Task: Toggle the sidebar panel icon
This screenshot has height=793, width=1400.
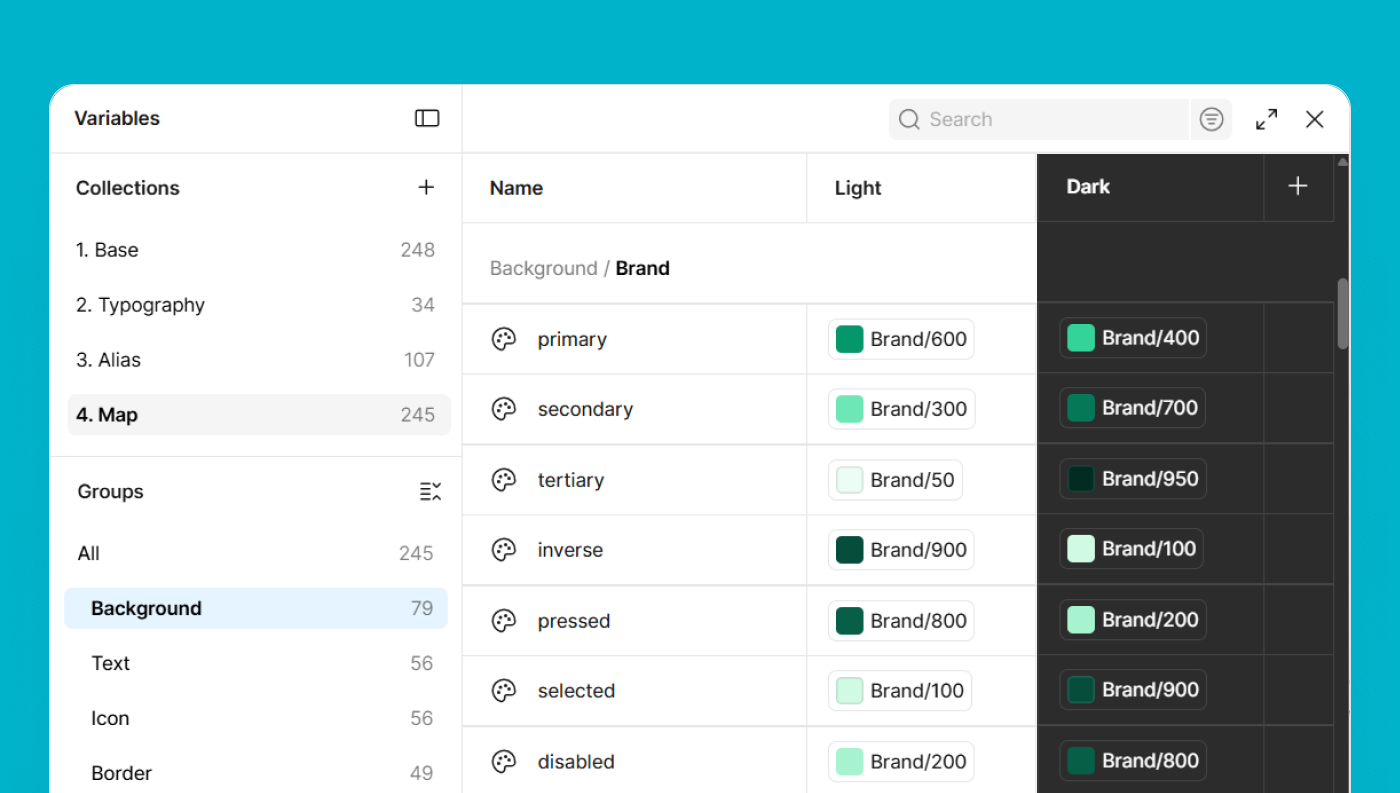Action: pyautogui.click(x=427, y=118)
